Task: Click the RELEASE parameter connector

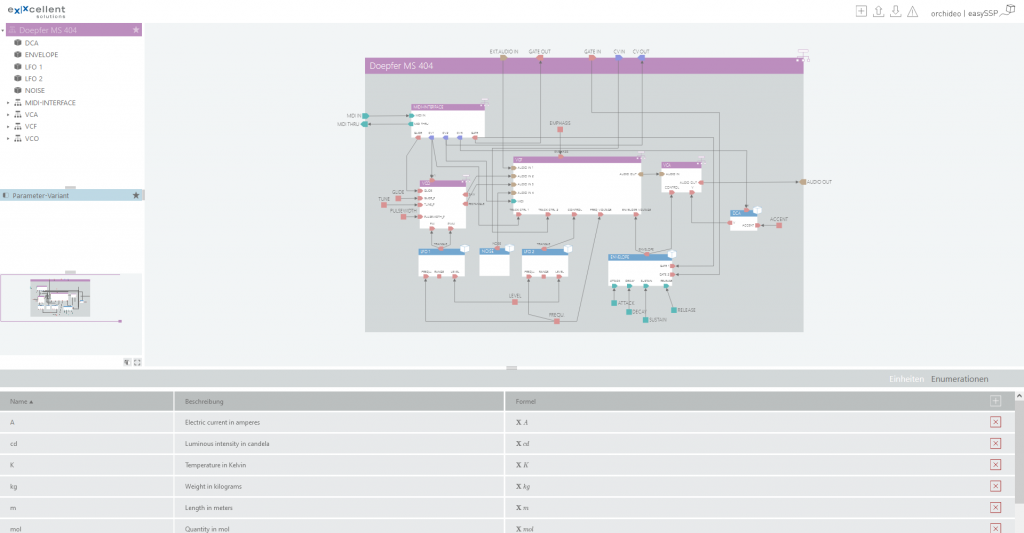Action: [674, 310]
